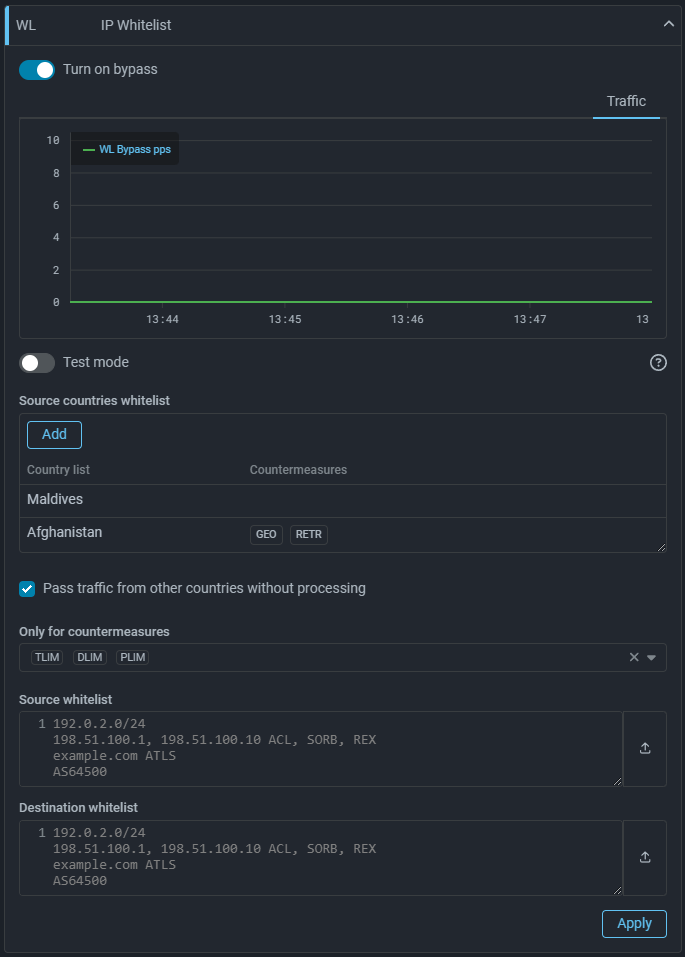Screen dimensions: 685x957
Task: Click into the Source whitelist text area
Action: (x=320, y=749)
